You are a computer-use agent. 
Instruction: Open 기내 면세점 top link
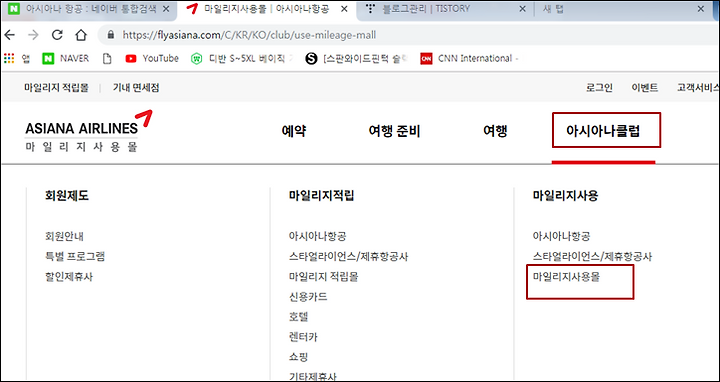pos(136,88)
